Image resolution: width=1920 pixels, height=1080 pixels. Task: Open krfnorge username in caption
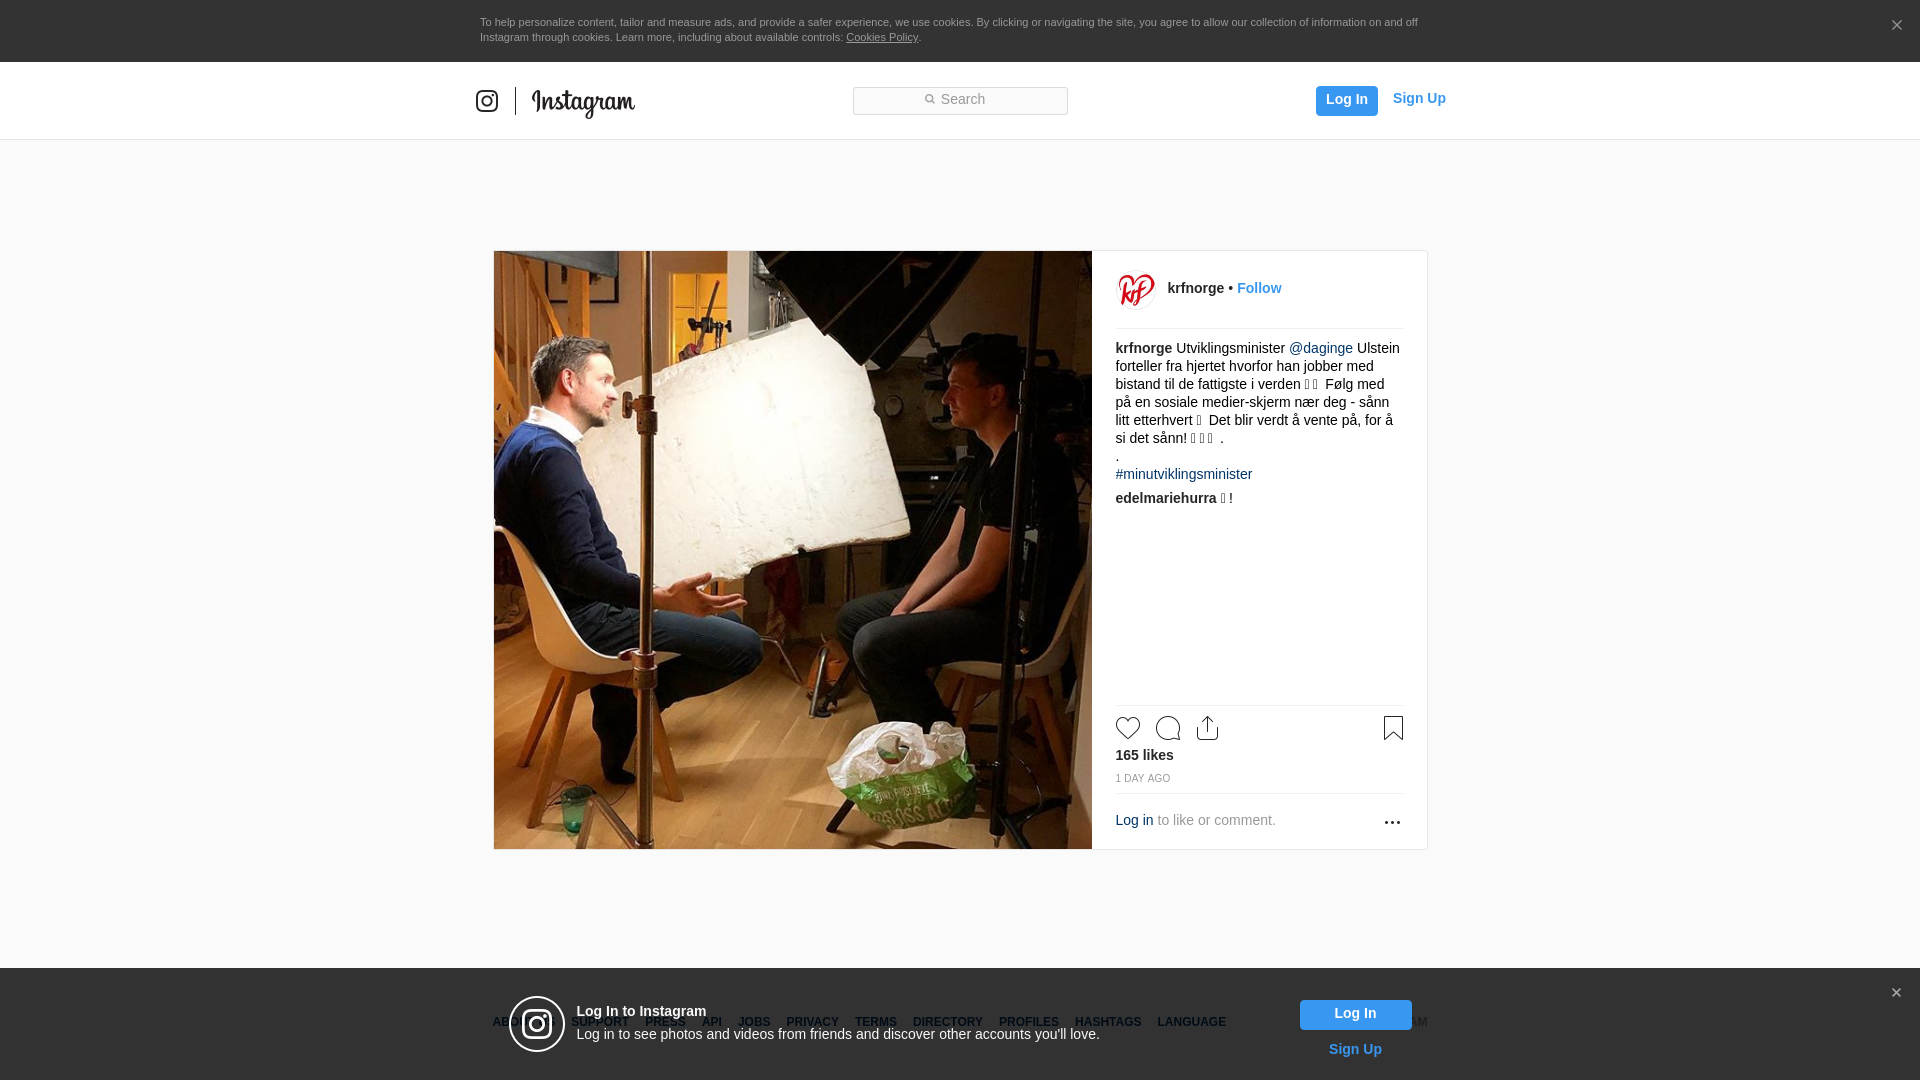[1144, 348]
